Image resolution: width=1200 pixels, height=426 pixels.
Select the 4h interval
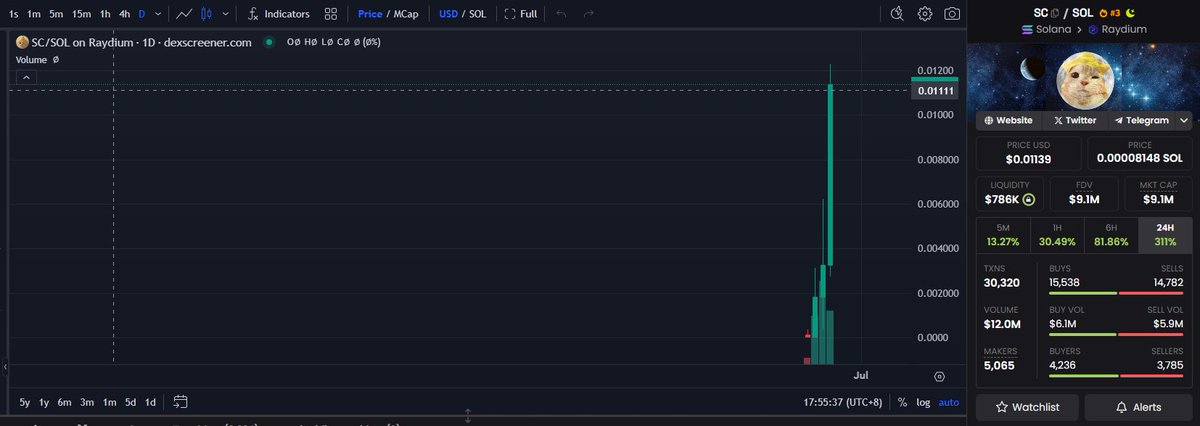[x=124, y=14]
